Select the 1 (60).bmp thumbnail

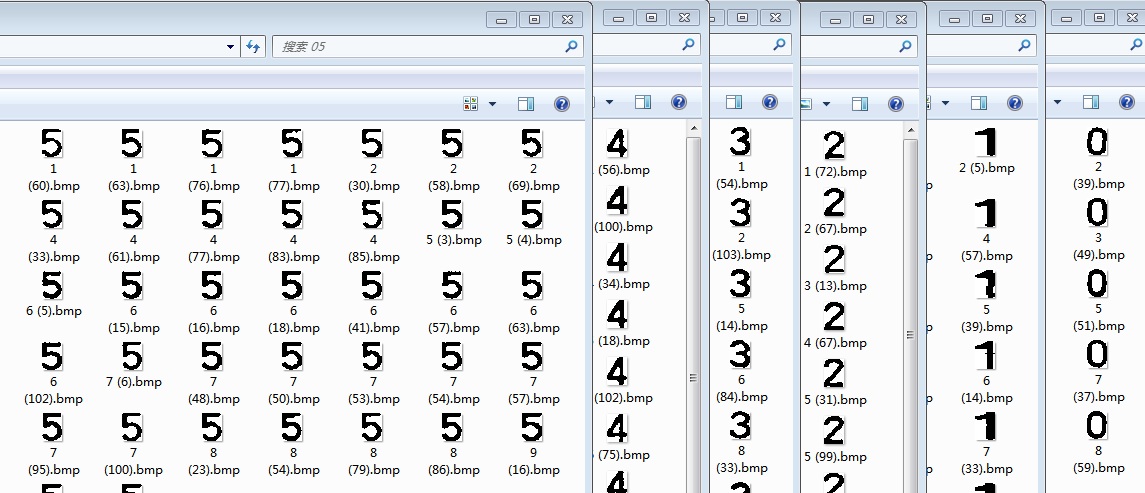pyautogui.click(x=53, y=143)
